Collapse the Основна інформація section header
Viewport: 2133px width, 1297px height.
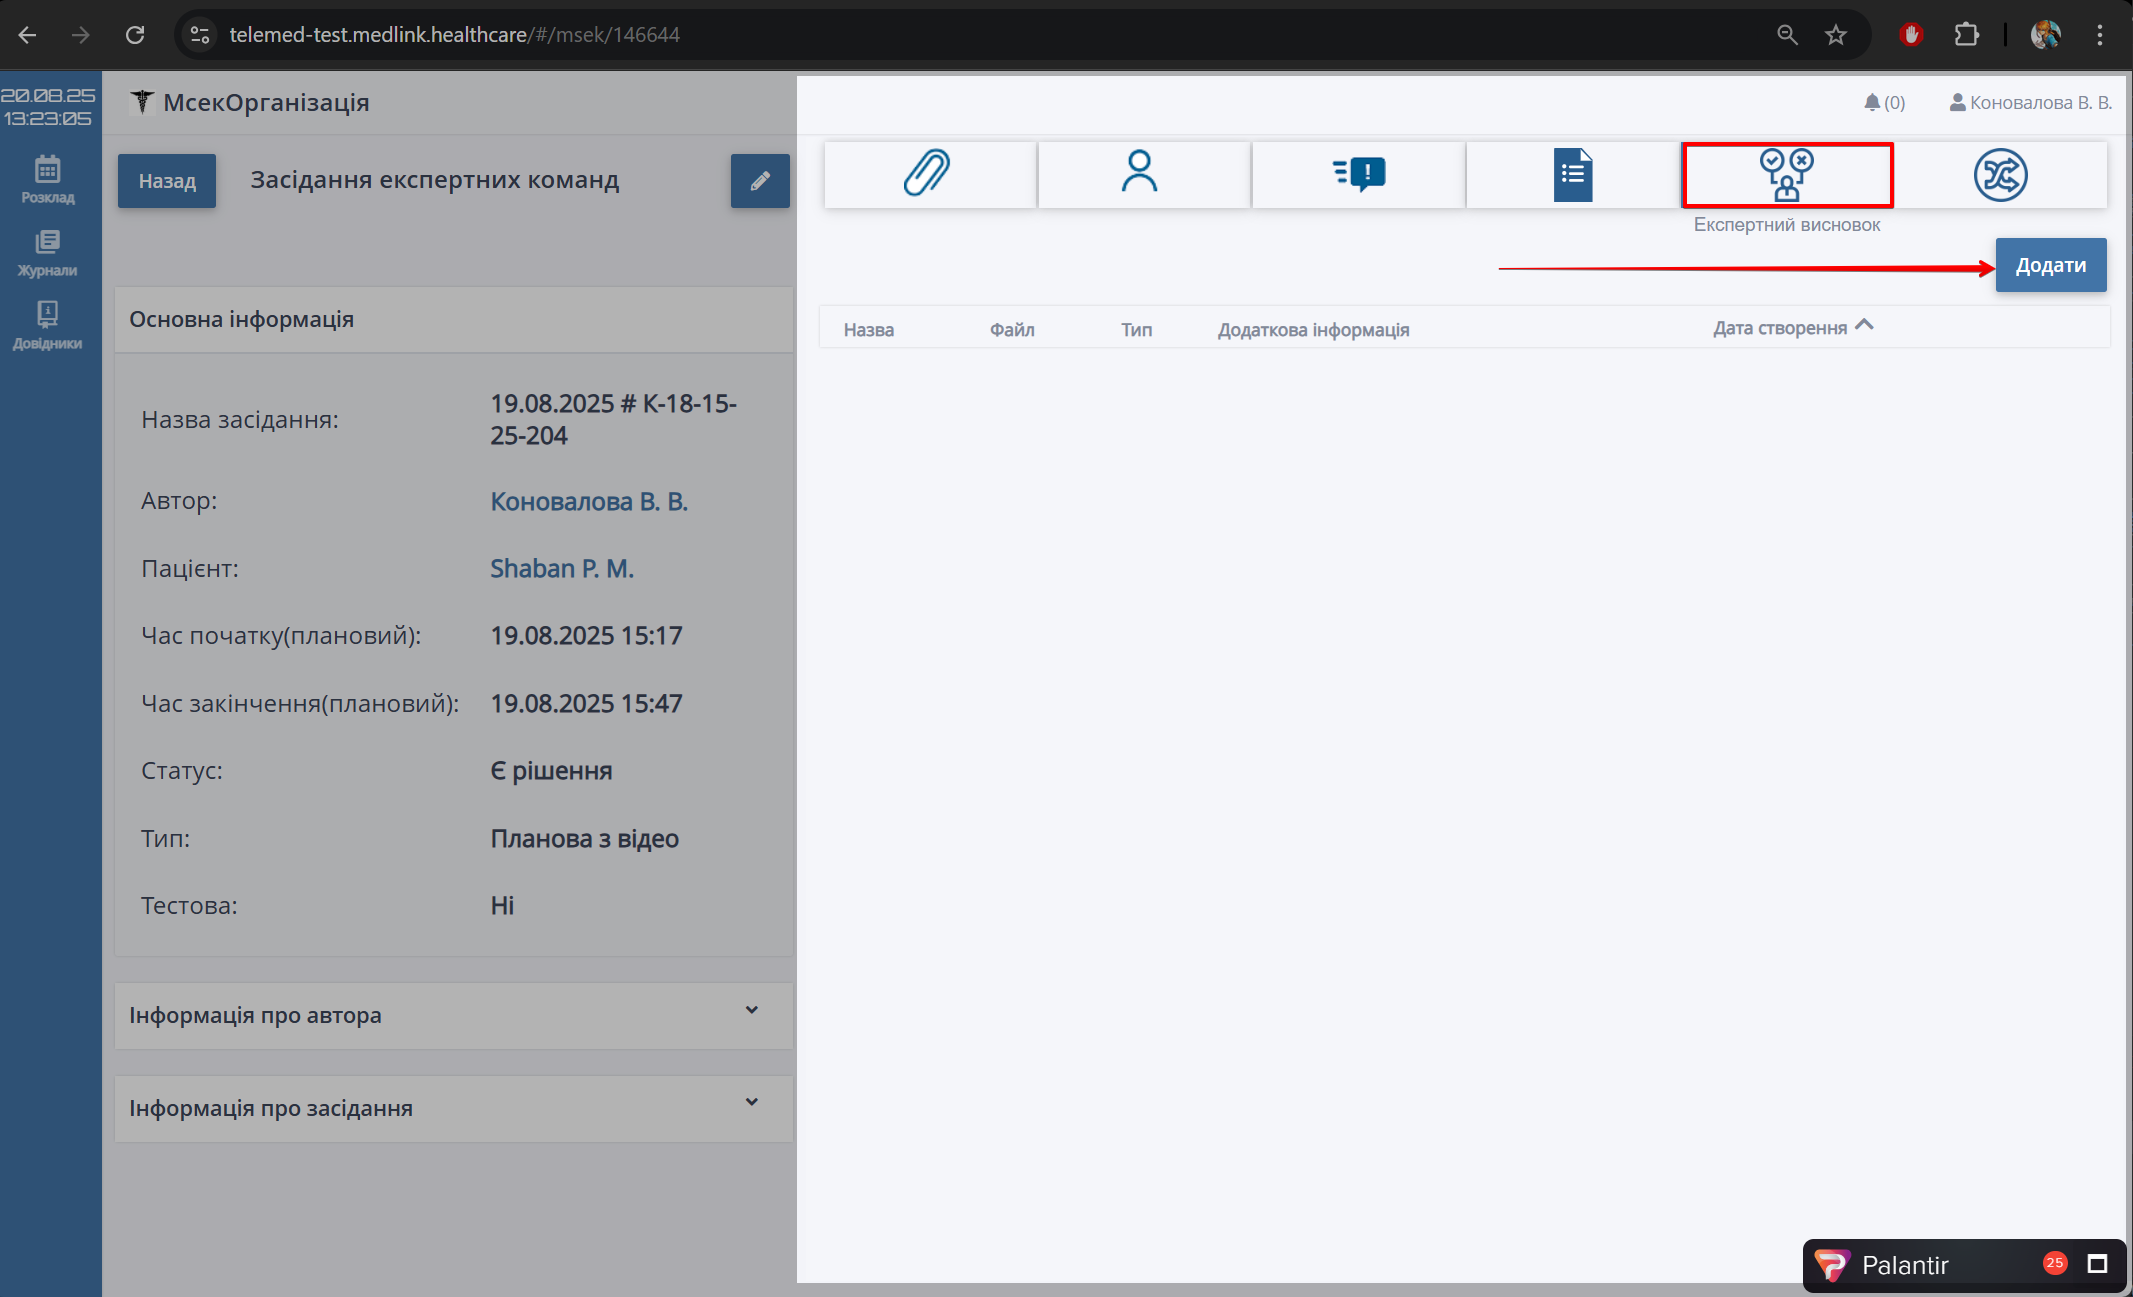pyautogui.click(x=453, y=319)
